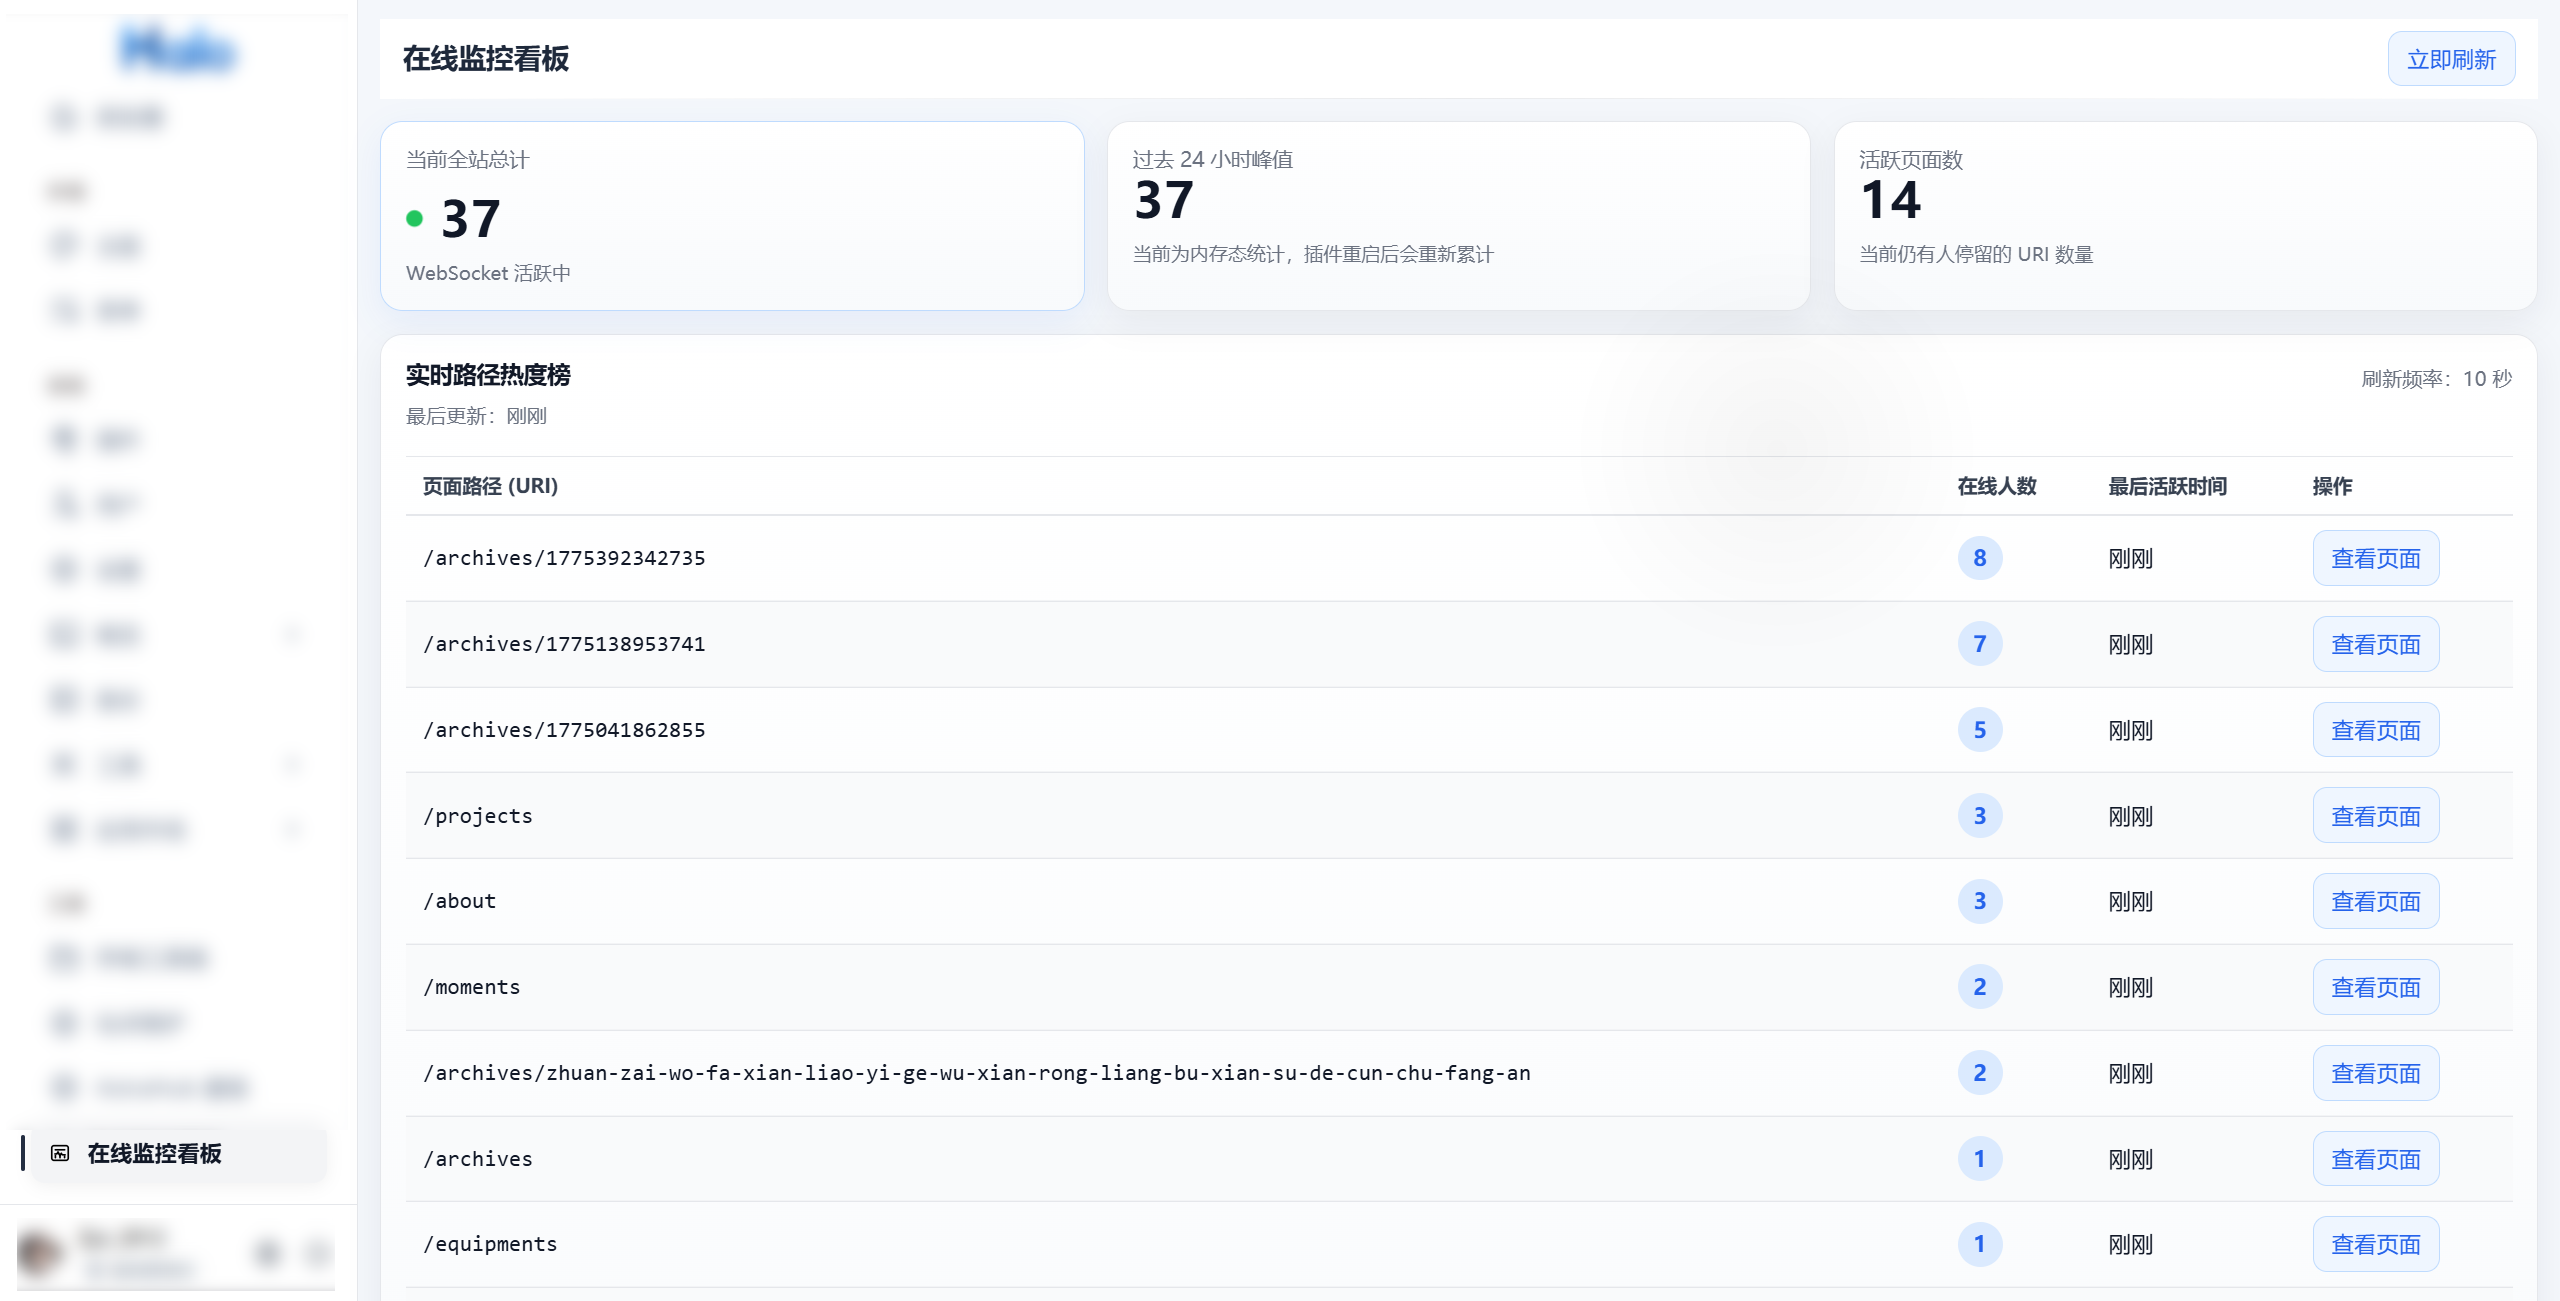Click the 活跃页面数 stats card
The width and height of the screenshot is (2560, 1301).
click(x=2185, y=216)
